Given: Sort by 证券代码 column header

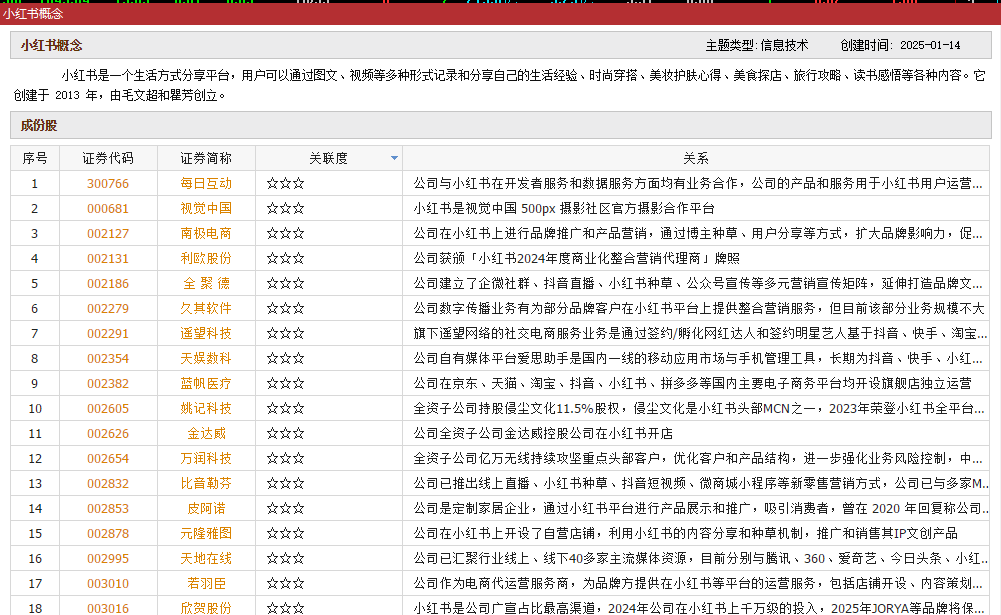Looking at the screenshot, I should (108, 158).
